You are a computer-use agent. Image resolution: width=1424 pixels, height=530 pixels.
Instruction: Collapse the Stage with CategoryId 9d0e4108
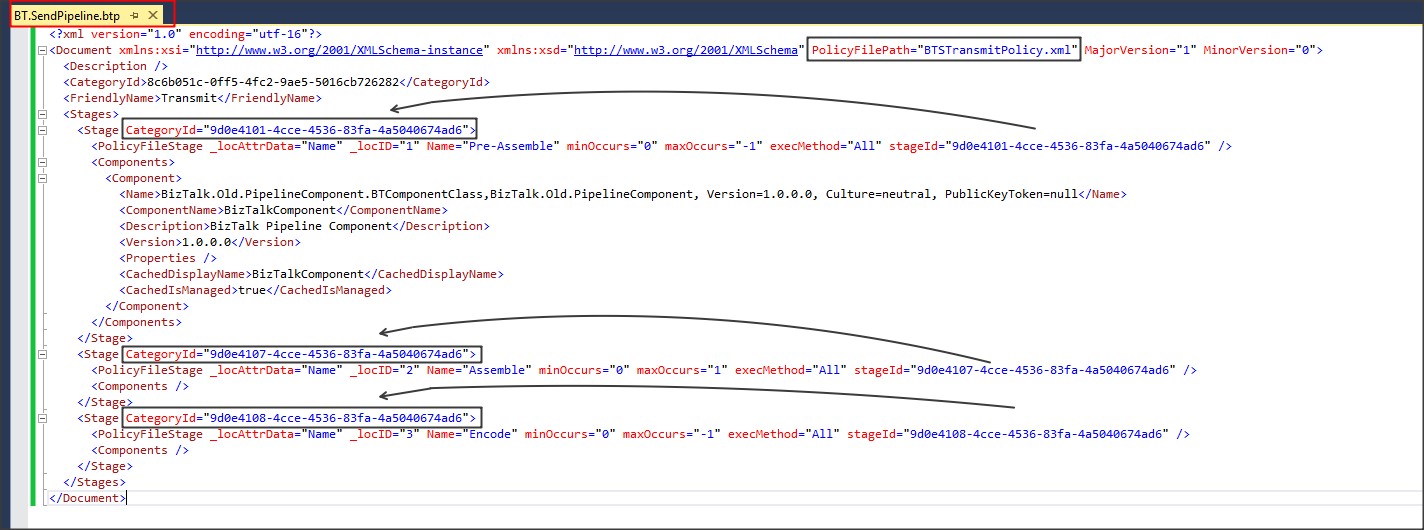point(42,418)
